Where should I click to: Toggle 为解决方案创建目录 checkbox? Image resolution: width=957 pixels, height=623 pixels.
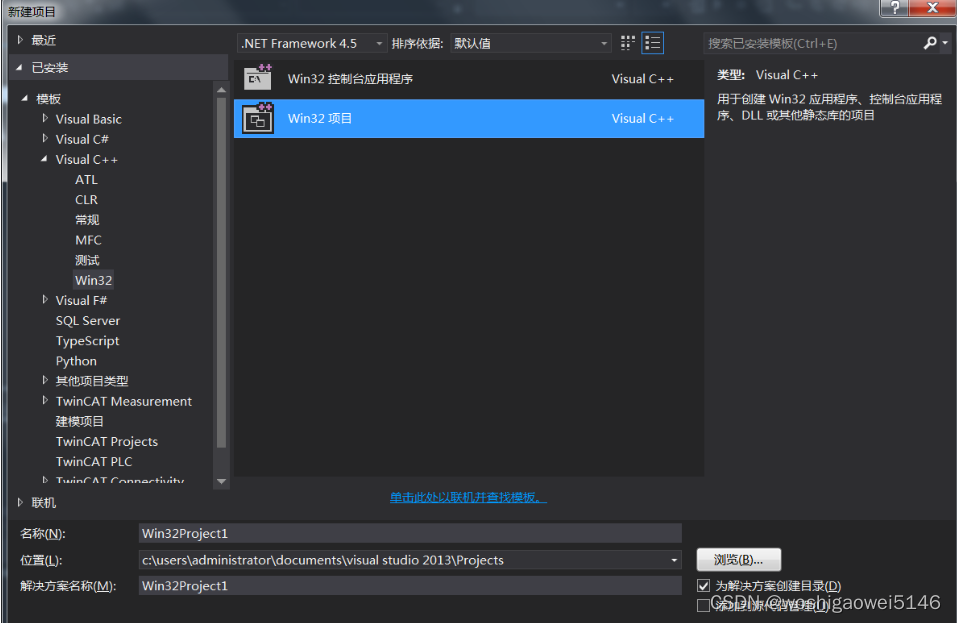[703, 586]
